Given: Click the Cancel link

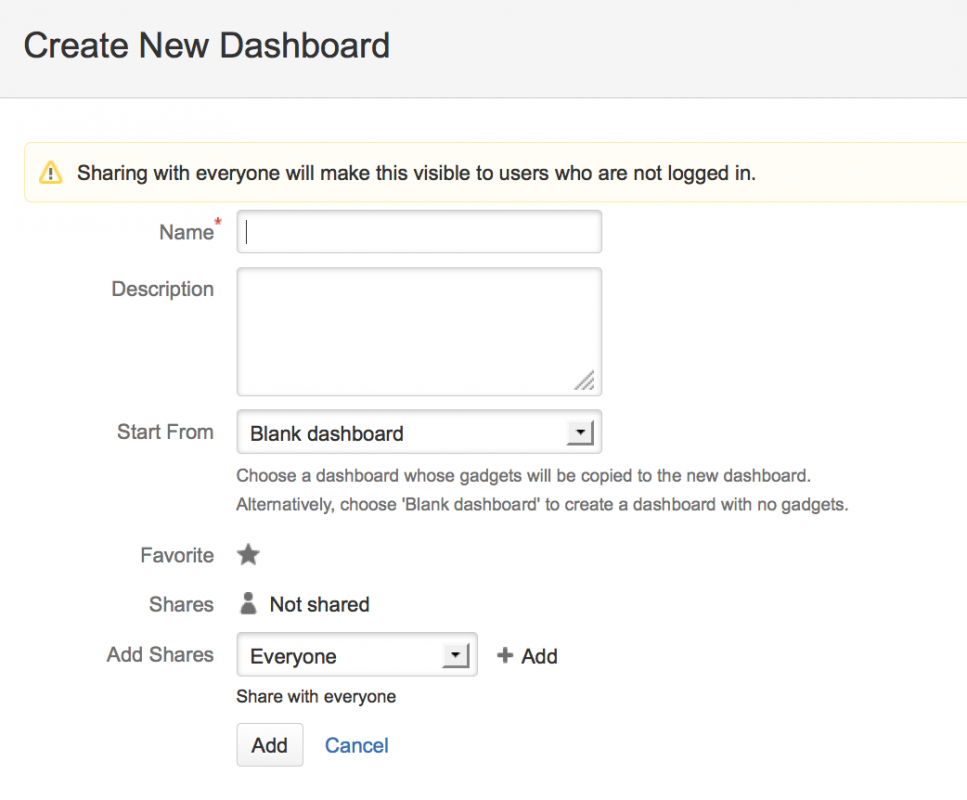Looking at the screenshot, I should (x=357, y=746).
